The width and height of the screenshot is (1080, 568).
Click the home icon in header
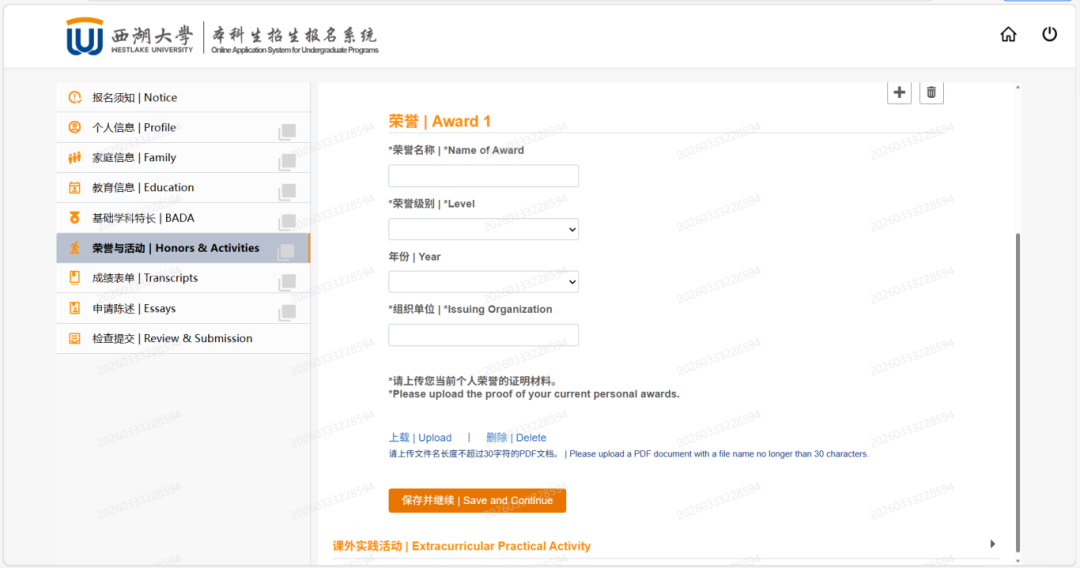(x=1008, y=35)
